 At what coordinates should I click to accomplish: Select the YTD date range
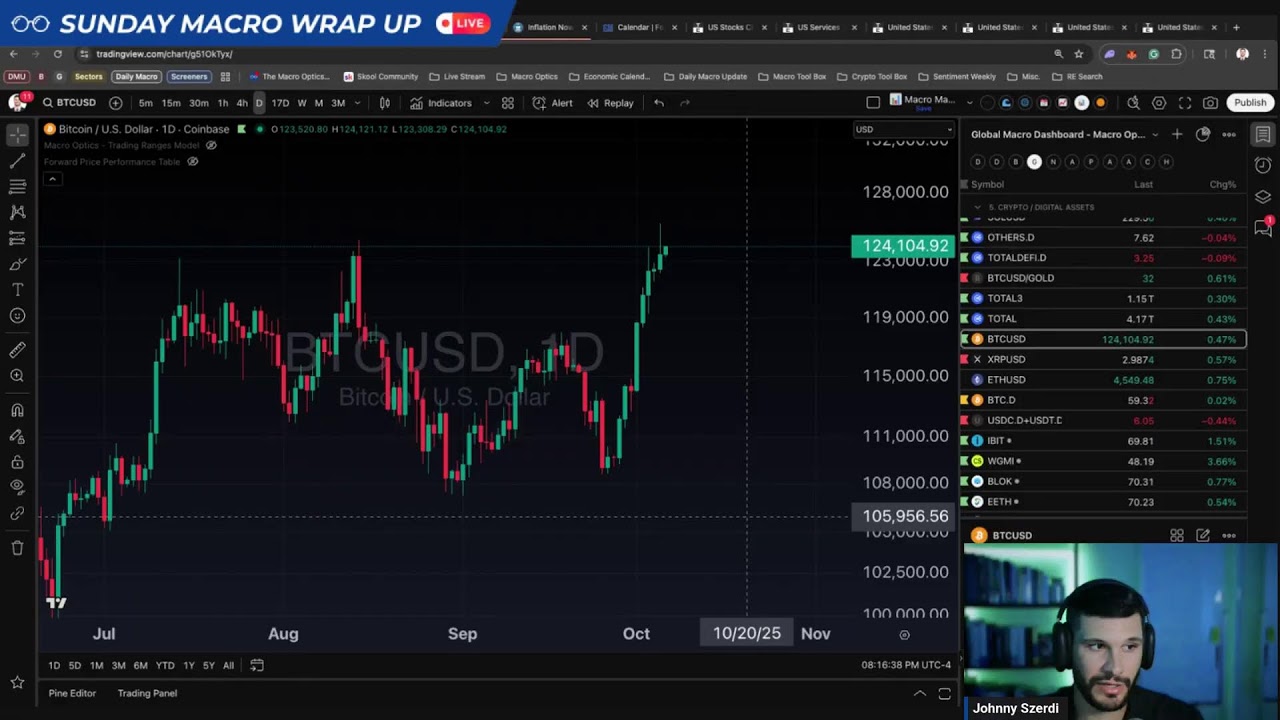point(164,665)
